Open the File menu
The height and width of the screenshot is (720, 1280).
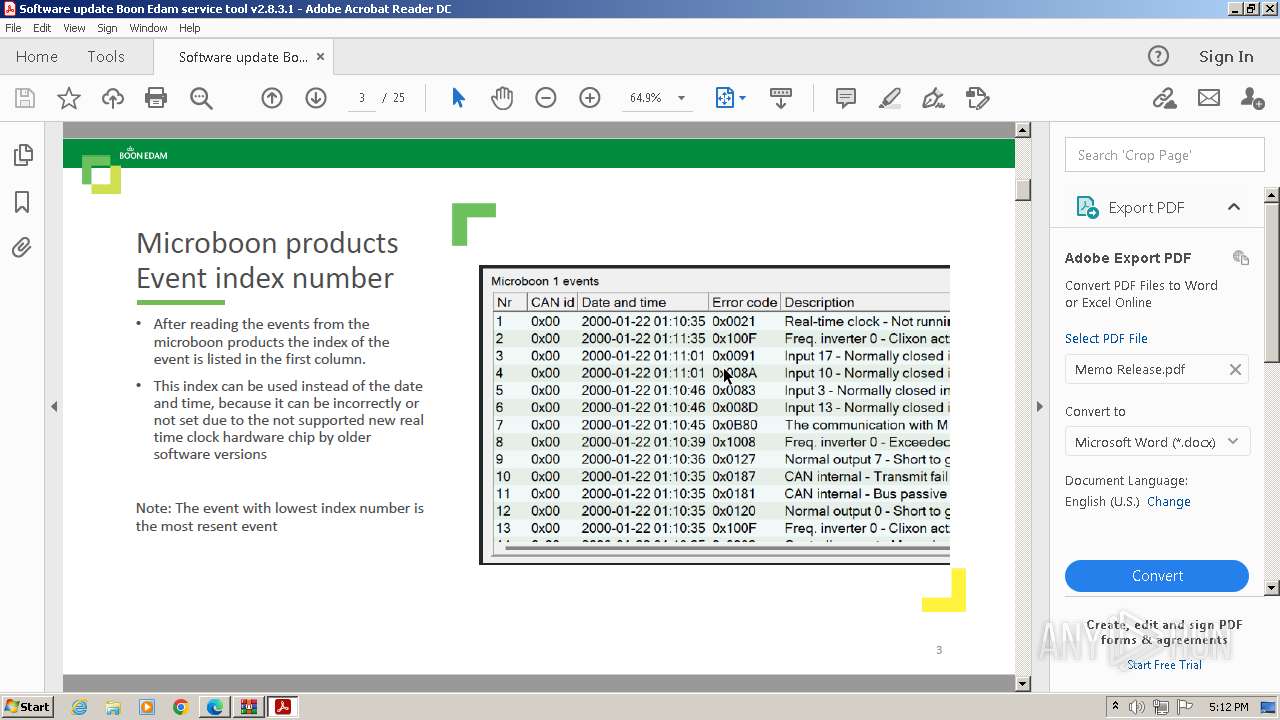coord(13,28)
